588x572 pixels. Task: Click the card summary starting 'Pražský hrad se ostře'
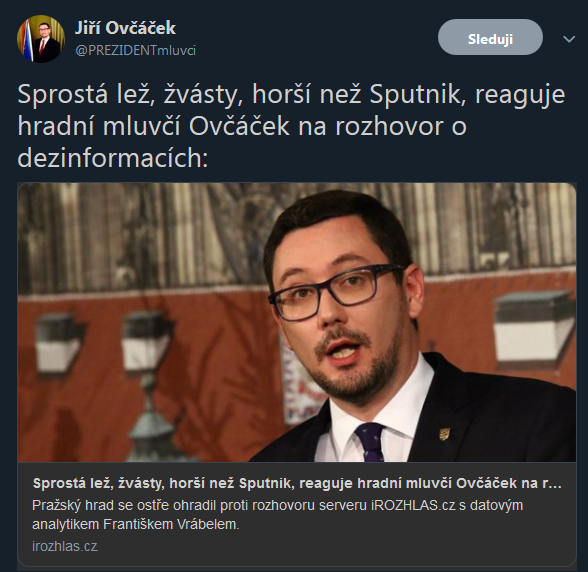[x=278, y=515]
